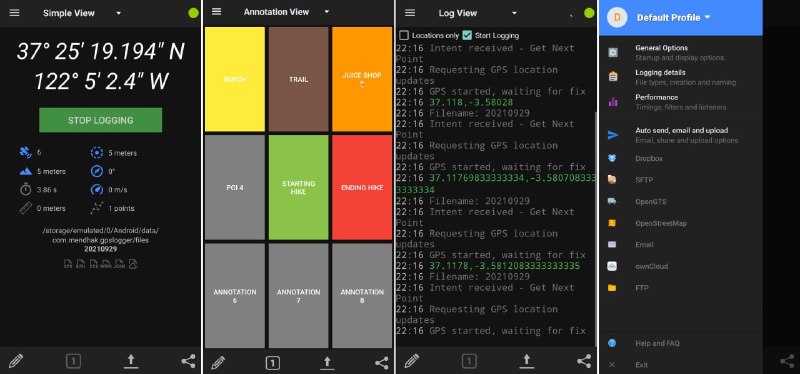The width and height of the screenshot is (800, 374).
Task: Click Exit in the drawer
Action: coord(681,365)
